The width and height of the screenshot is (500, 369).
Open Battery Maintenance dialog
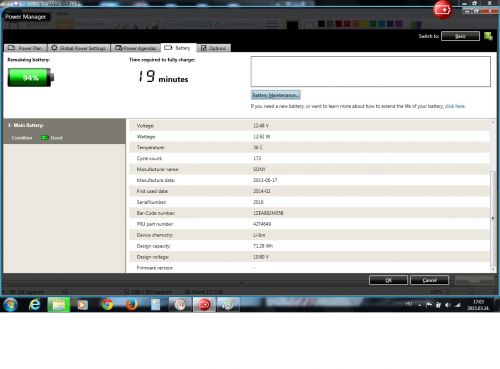click(275, 95)
